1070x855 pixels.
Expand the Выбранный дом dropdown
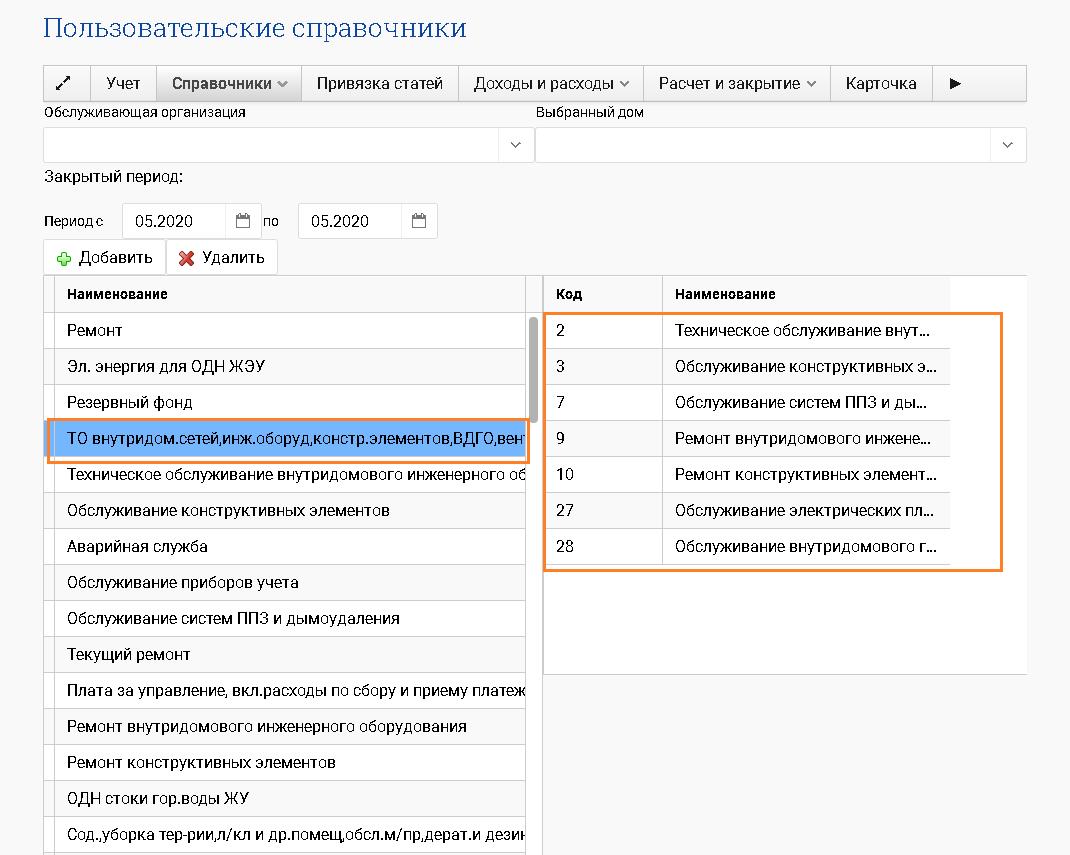coord(1007,145)
